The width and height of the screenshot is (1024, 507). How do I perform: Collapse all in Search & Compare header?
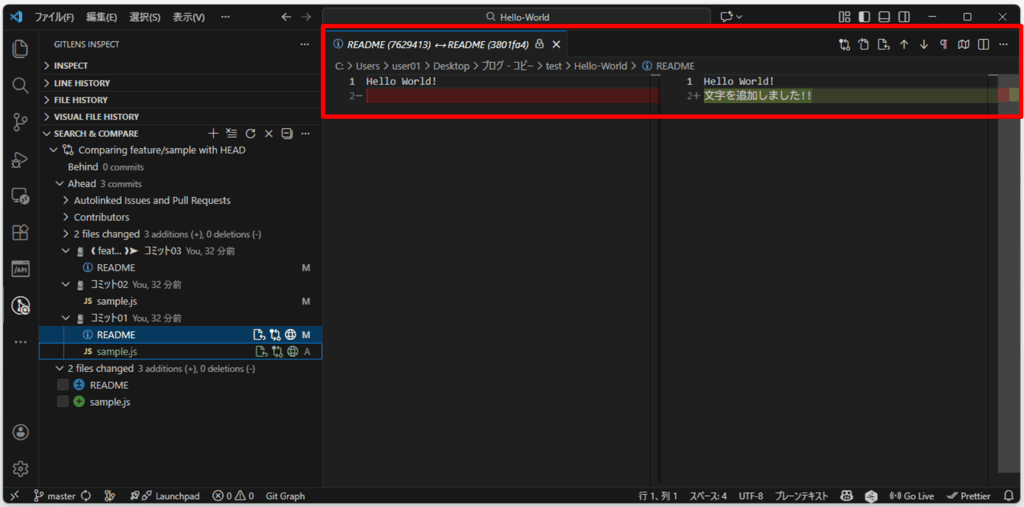point(286,133)
